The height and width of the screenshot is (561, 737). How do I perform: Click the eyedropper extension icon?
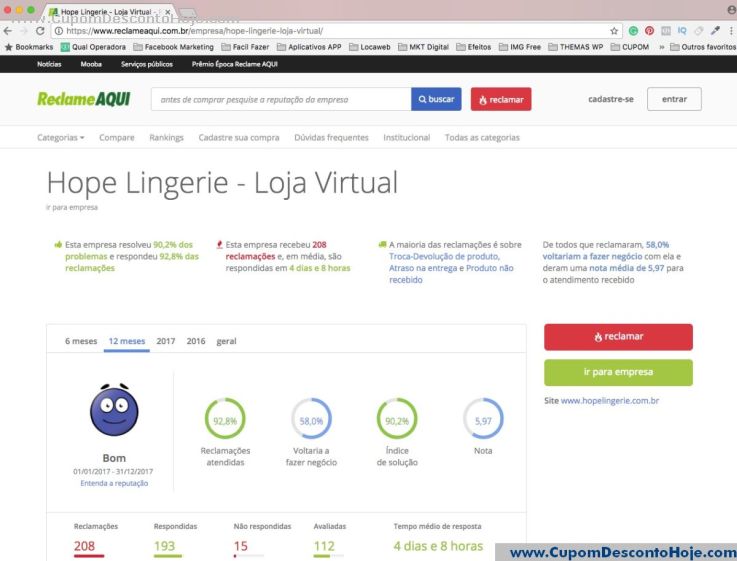point(715,31)
